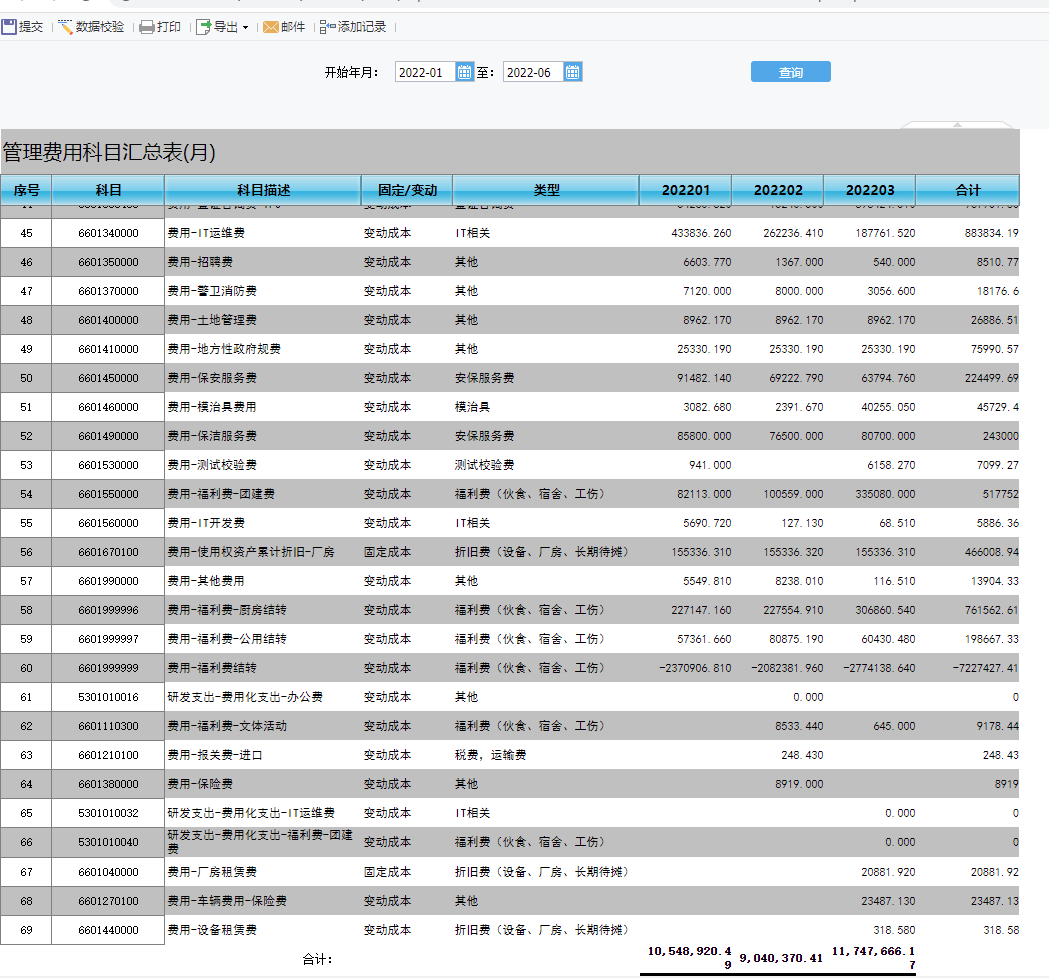The width and height of the screenshot is (1049, 978).
Task: Click the 打印 printer icon
Action: tap(146, 27)
